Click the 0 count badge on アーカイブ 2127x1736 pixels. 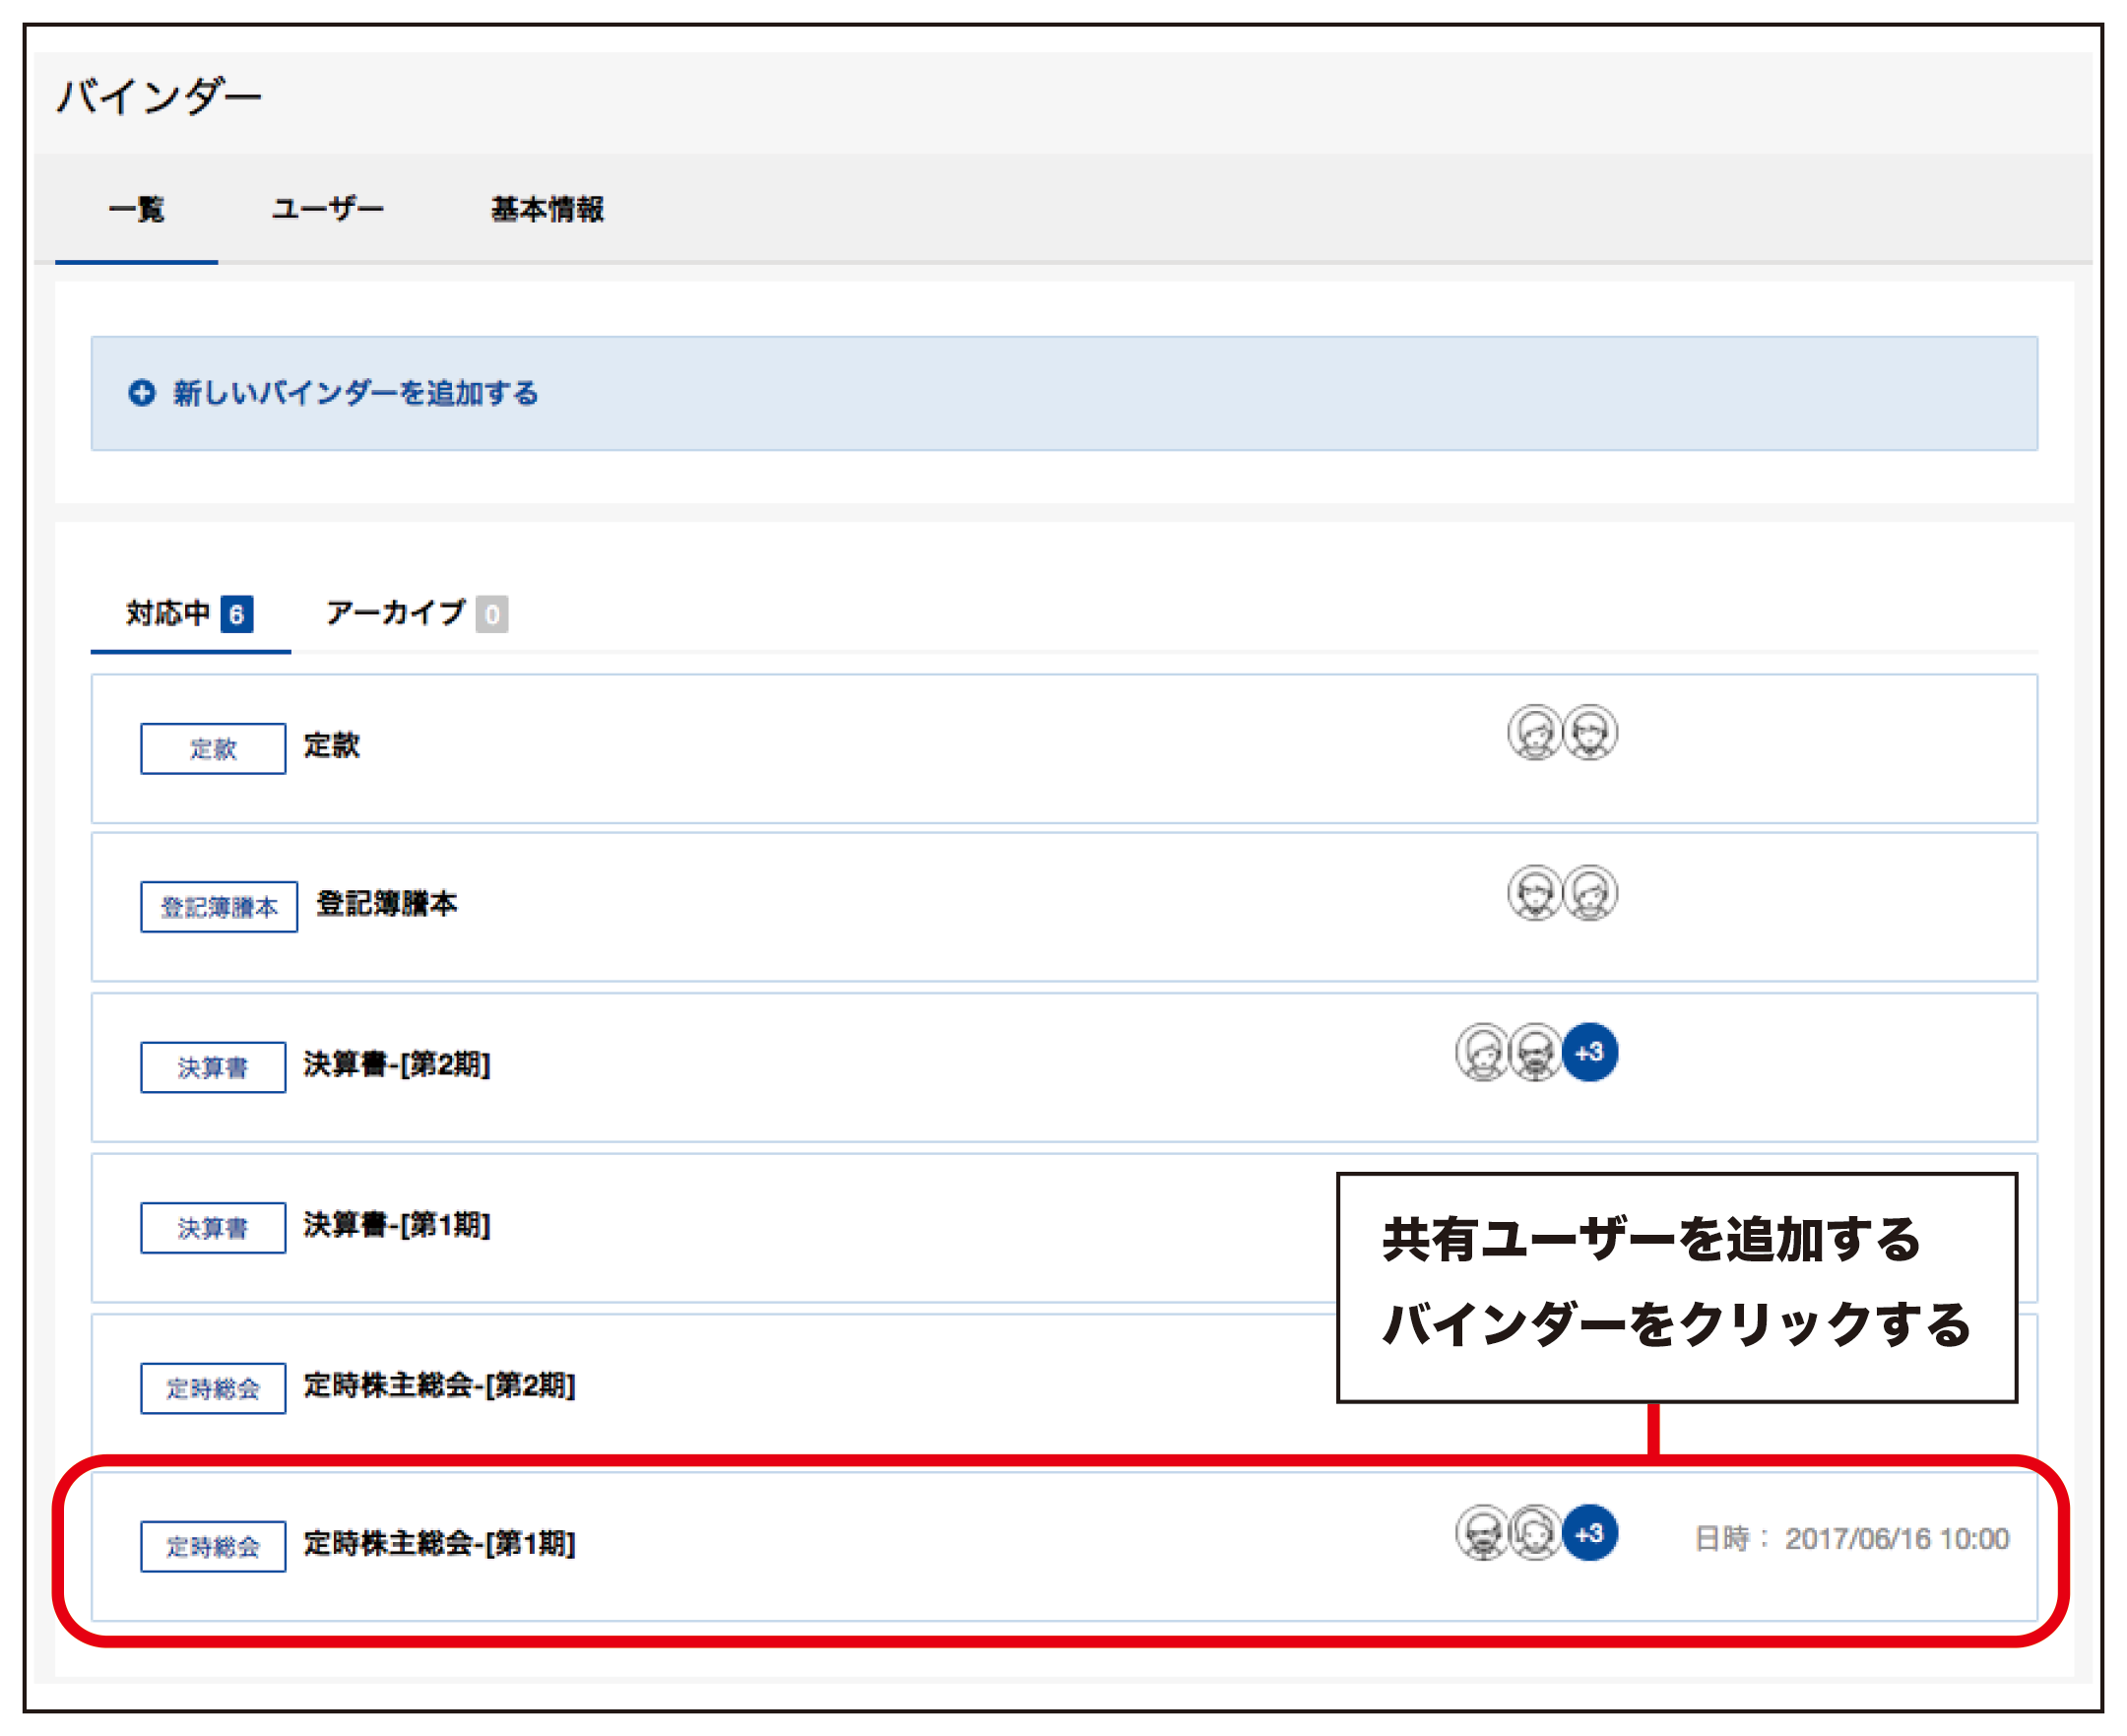pos(491,614)
